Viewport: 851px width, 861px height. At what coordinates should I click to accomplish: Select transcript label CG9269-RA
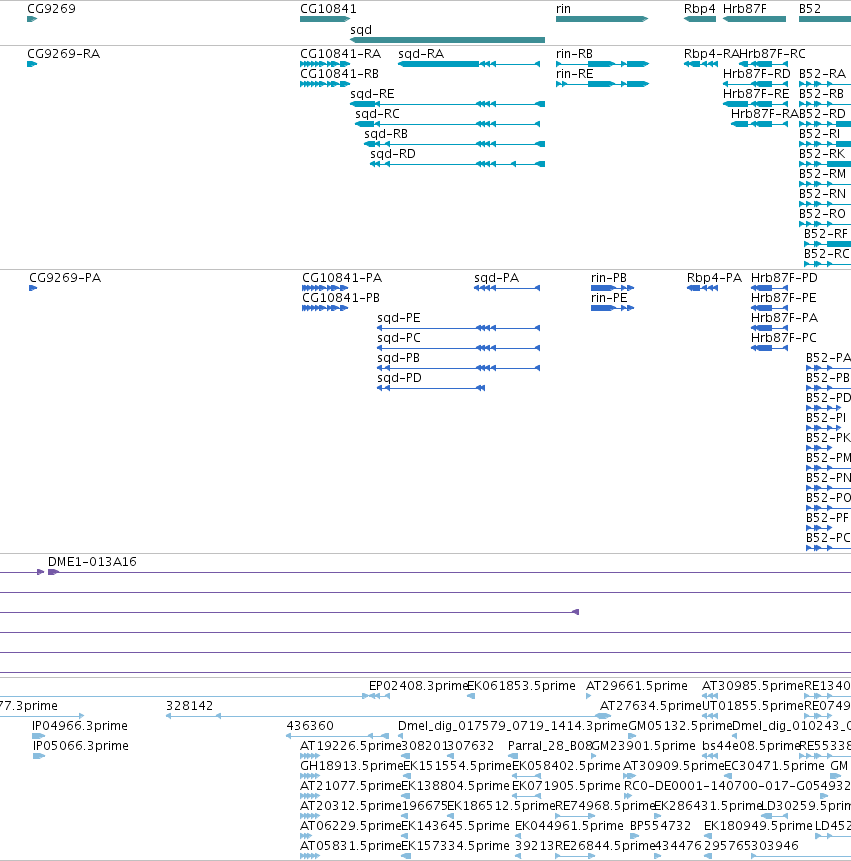64,54
